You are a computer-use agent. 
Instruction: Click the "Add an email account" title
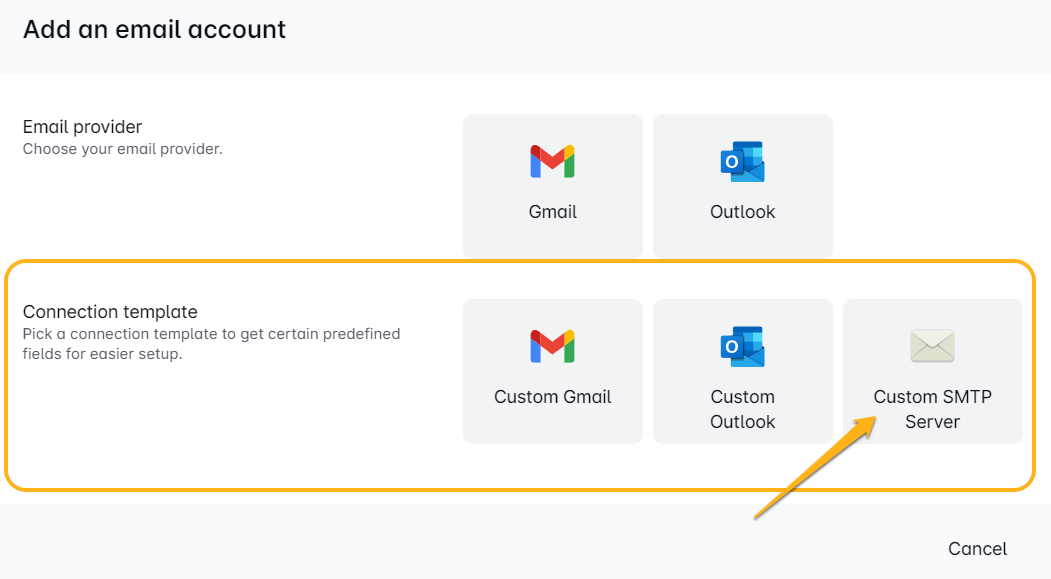coord(154,30)
